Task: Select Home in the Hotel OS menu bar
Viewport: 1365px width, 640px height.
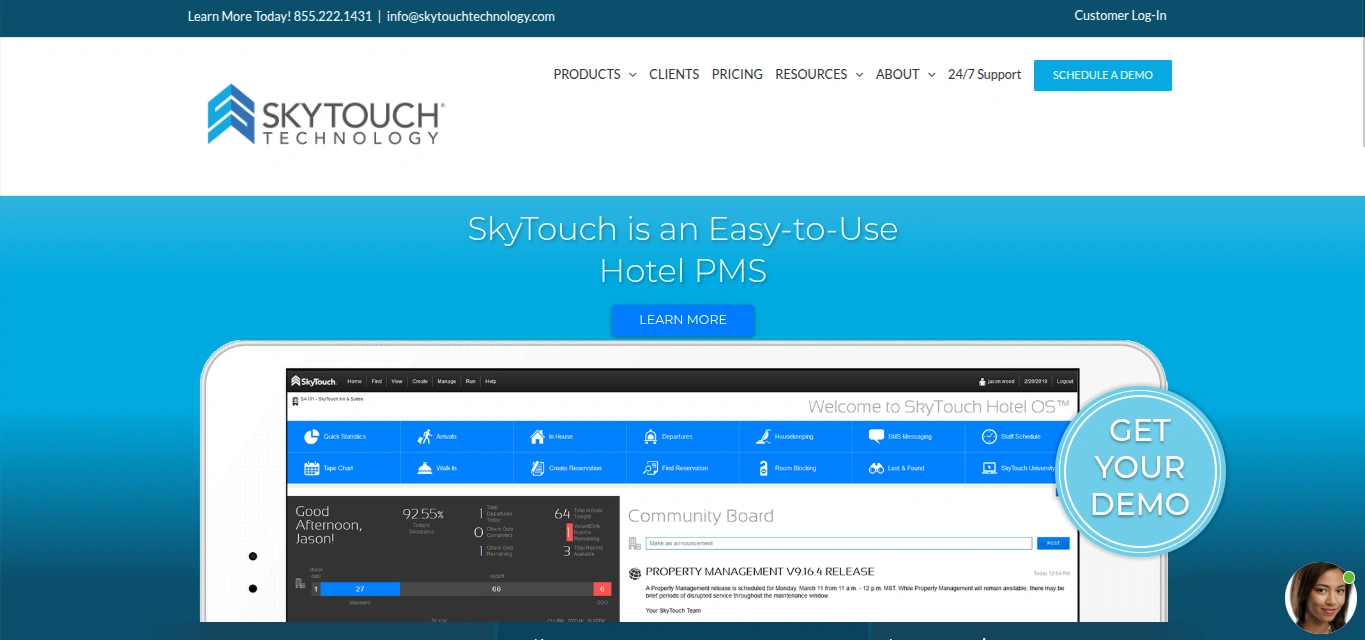Action: coord(354,381)
